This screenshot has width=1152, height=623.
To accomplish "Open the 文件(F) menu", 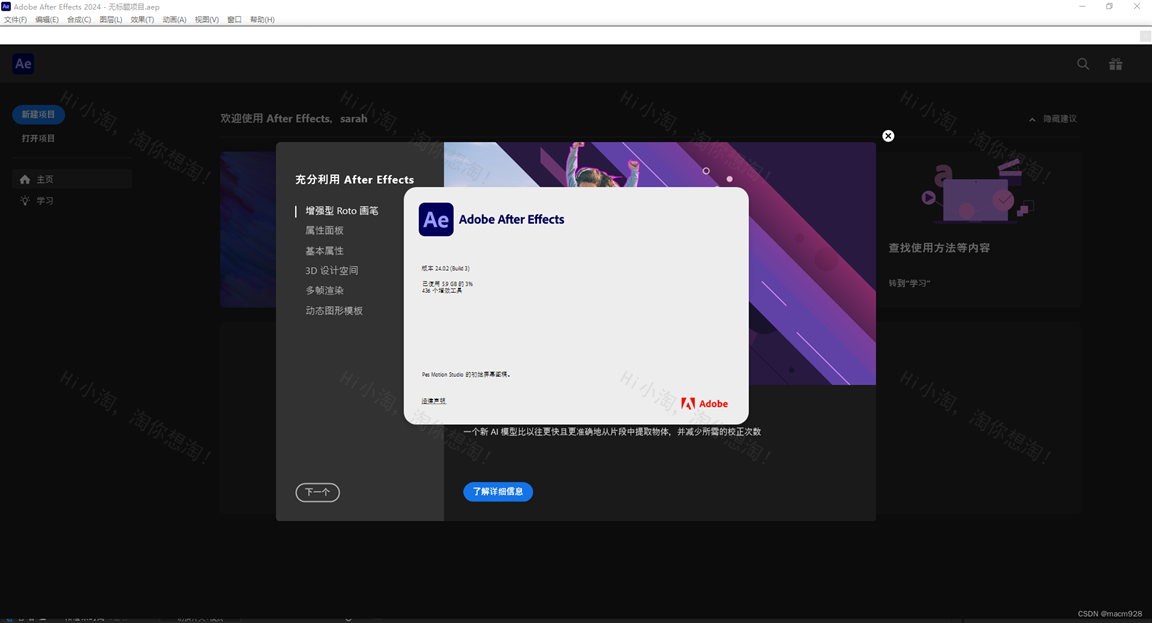I will tap(15, 20).
